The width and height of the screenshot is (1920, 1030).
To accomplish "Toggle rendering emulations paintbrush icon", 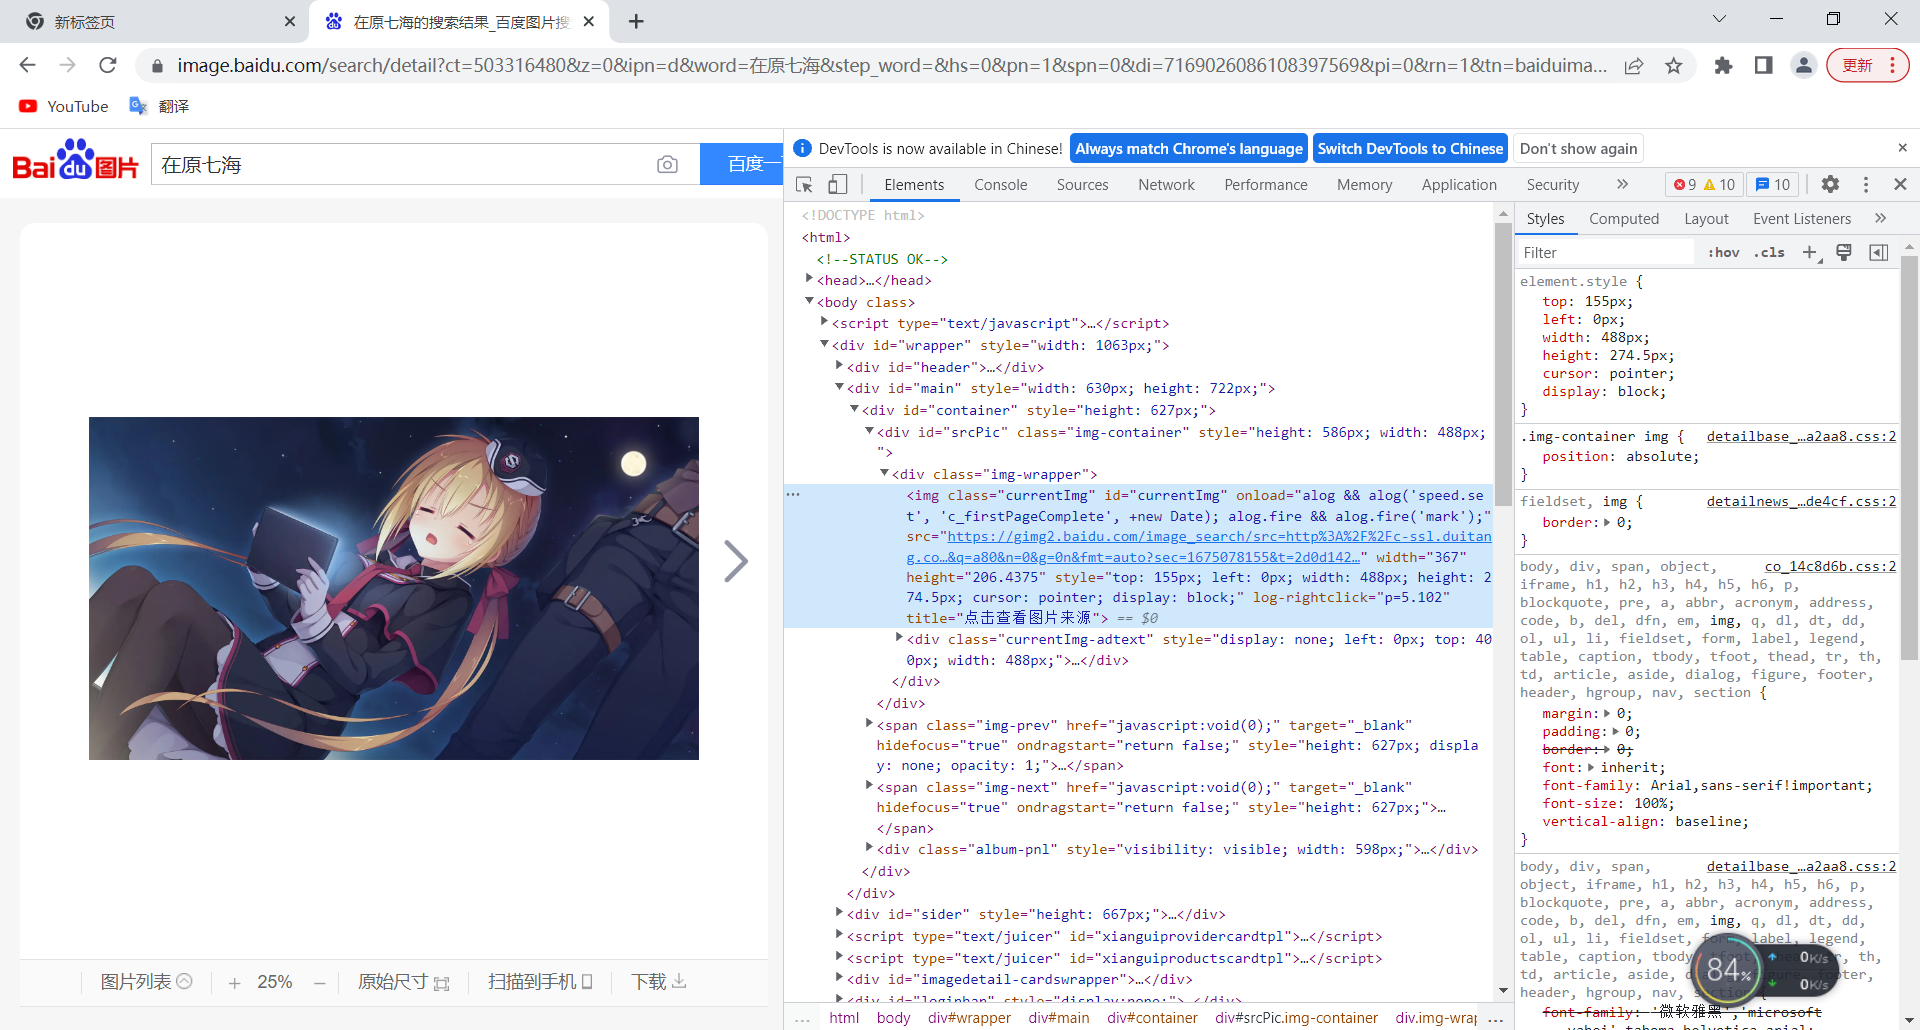I will pyautogui.click(x=1844, y=252).
